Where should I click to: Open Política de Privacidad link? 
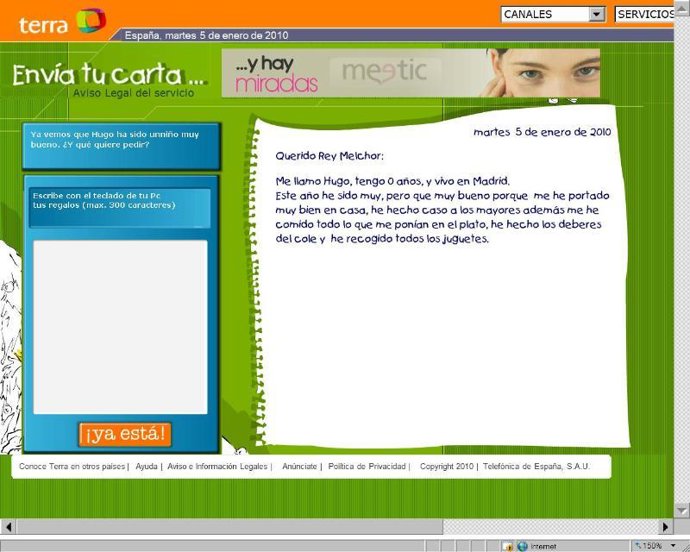367,467
